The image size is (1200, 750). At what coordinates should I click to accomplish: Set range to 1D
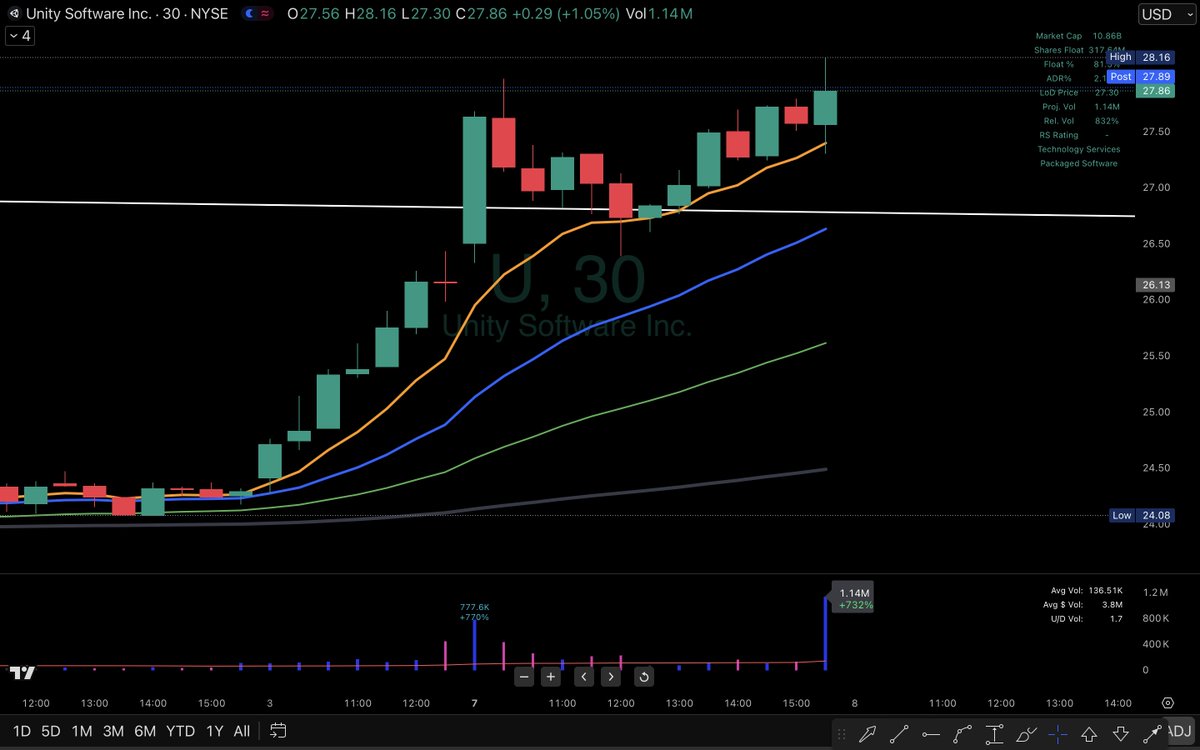pos(20,731)
